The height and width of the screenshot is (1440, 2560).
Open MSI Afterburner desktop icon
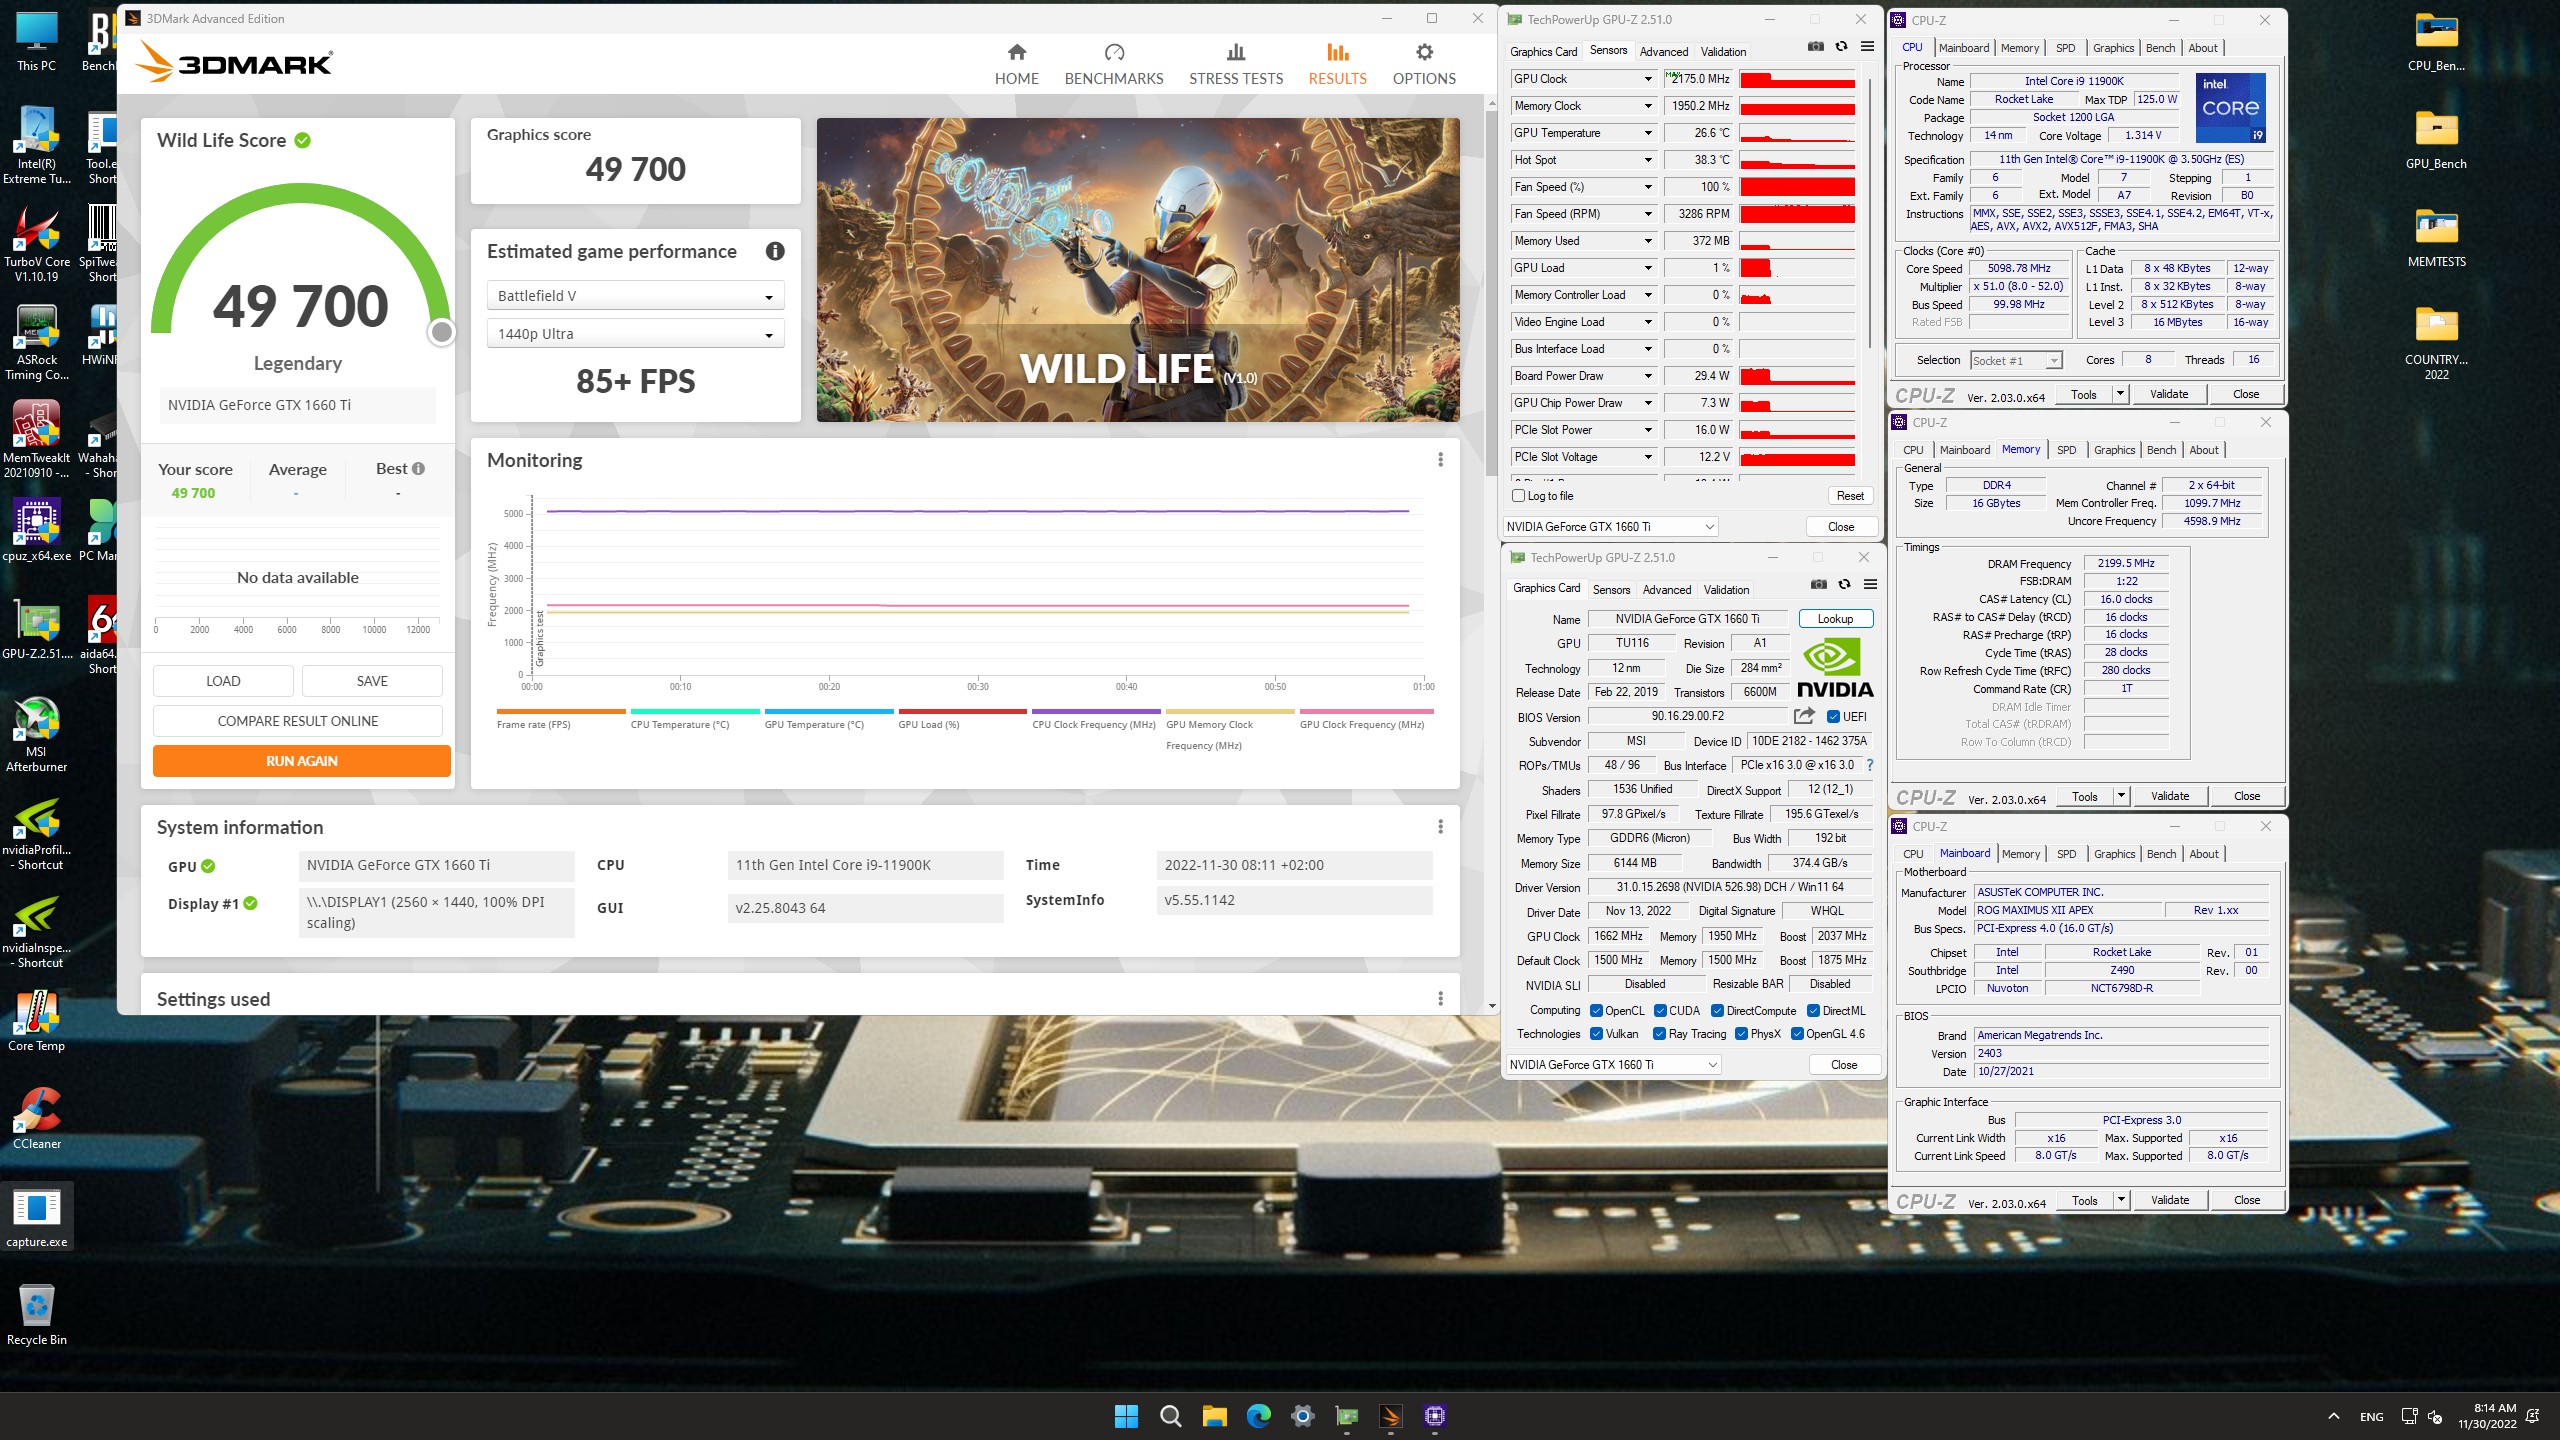37,735
